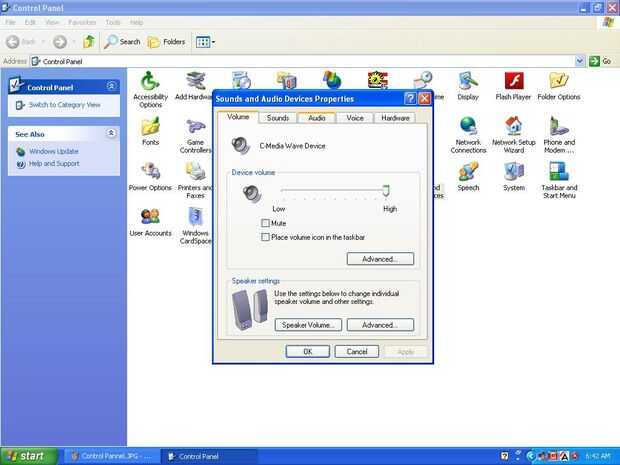The height and width of the screenshot is (465, 620).
Task: Collapse the See Also sidebar section
Action: 111,132
